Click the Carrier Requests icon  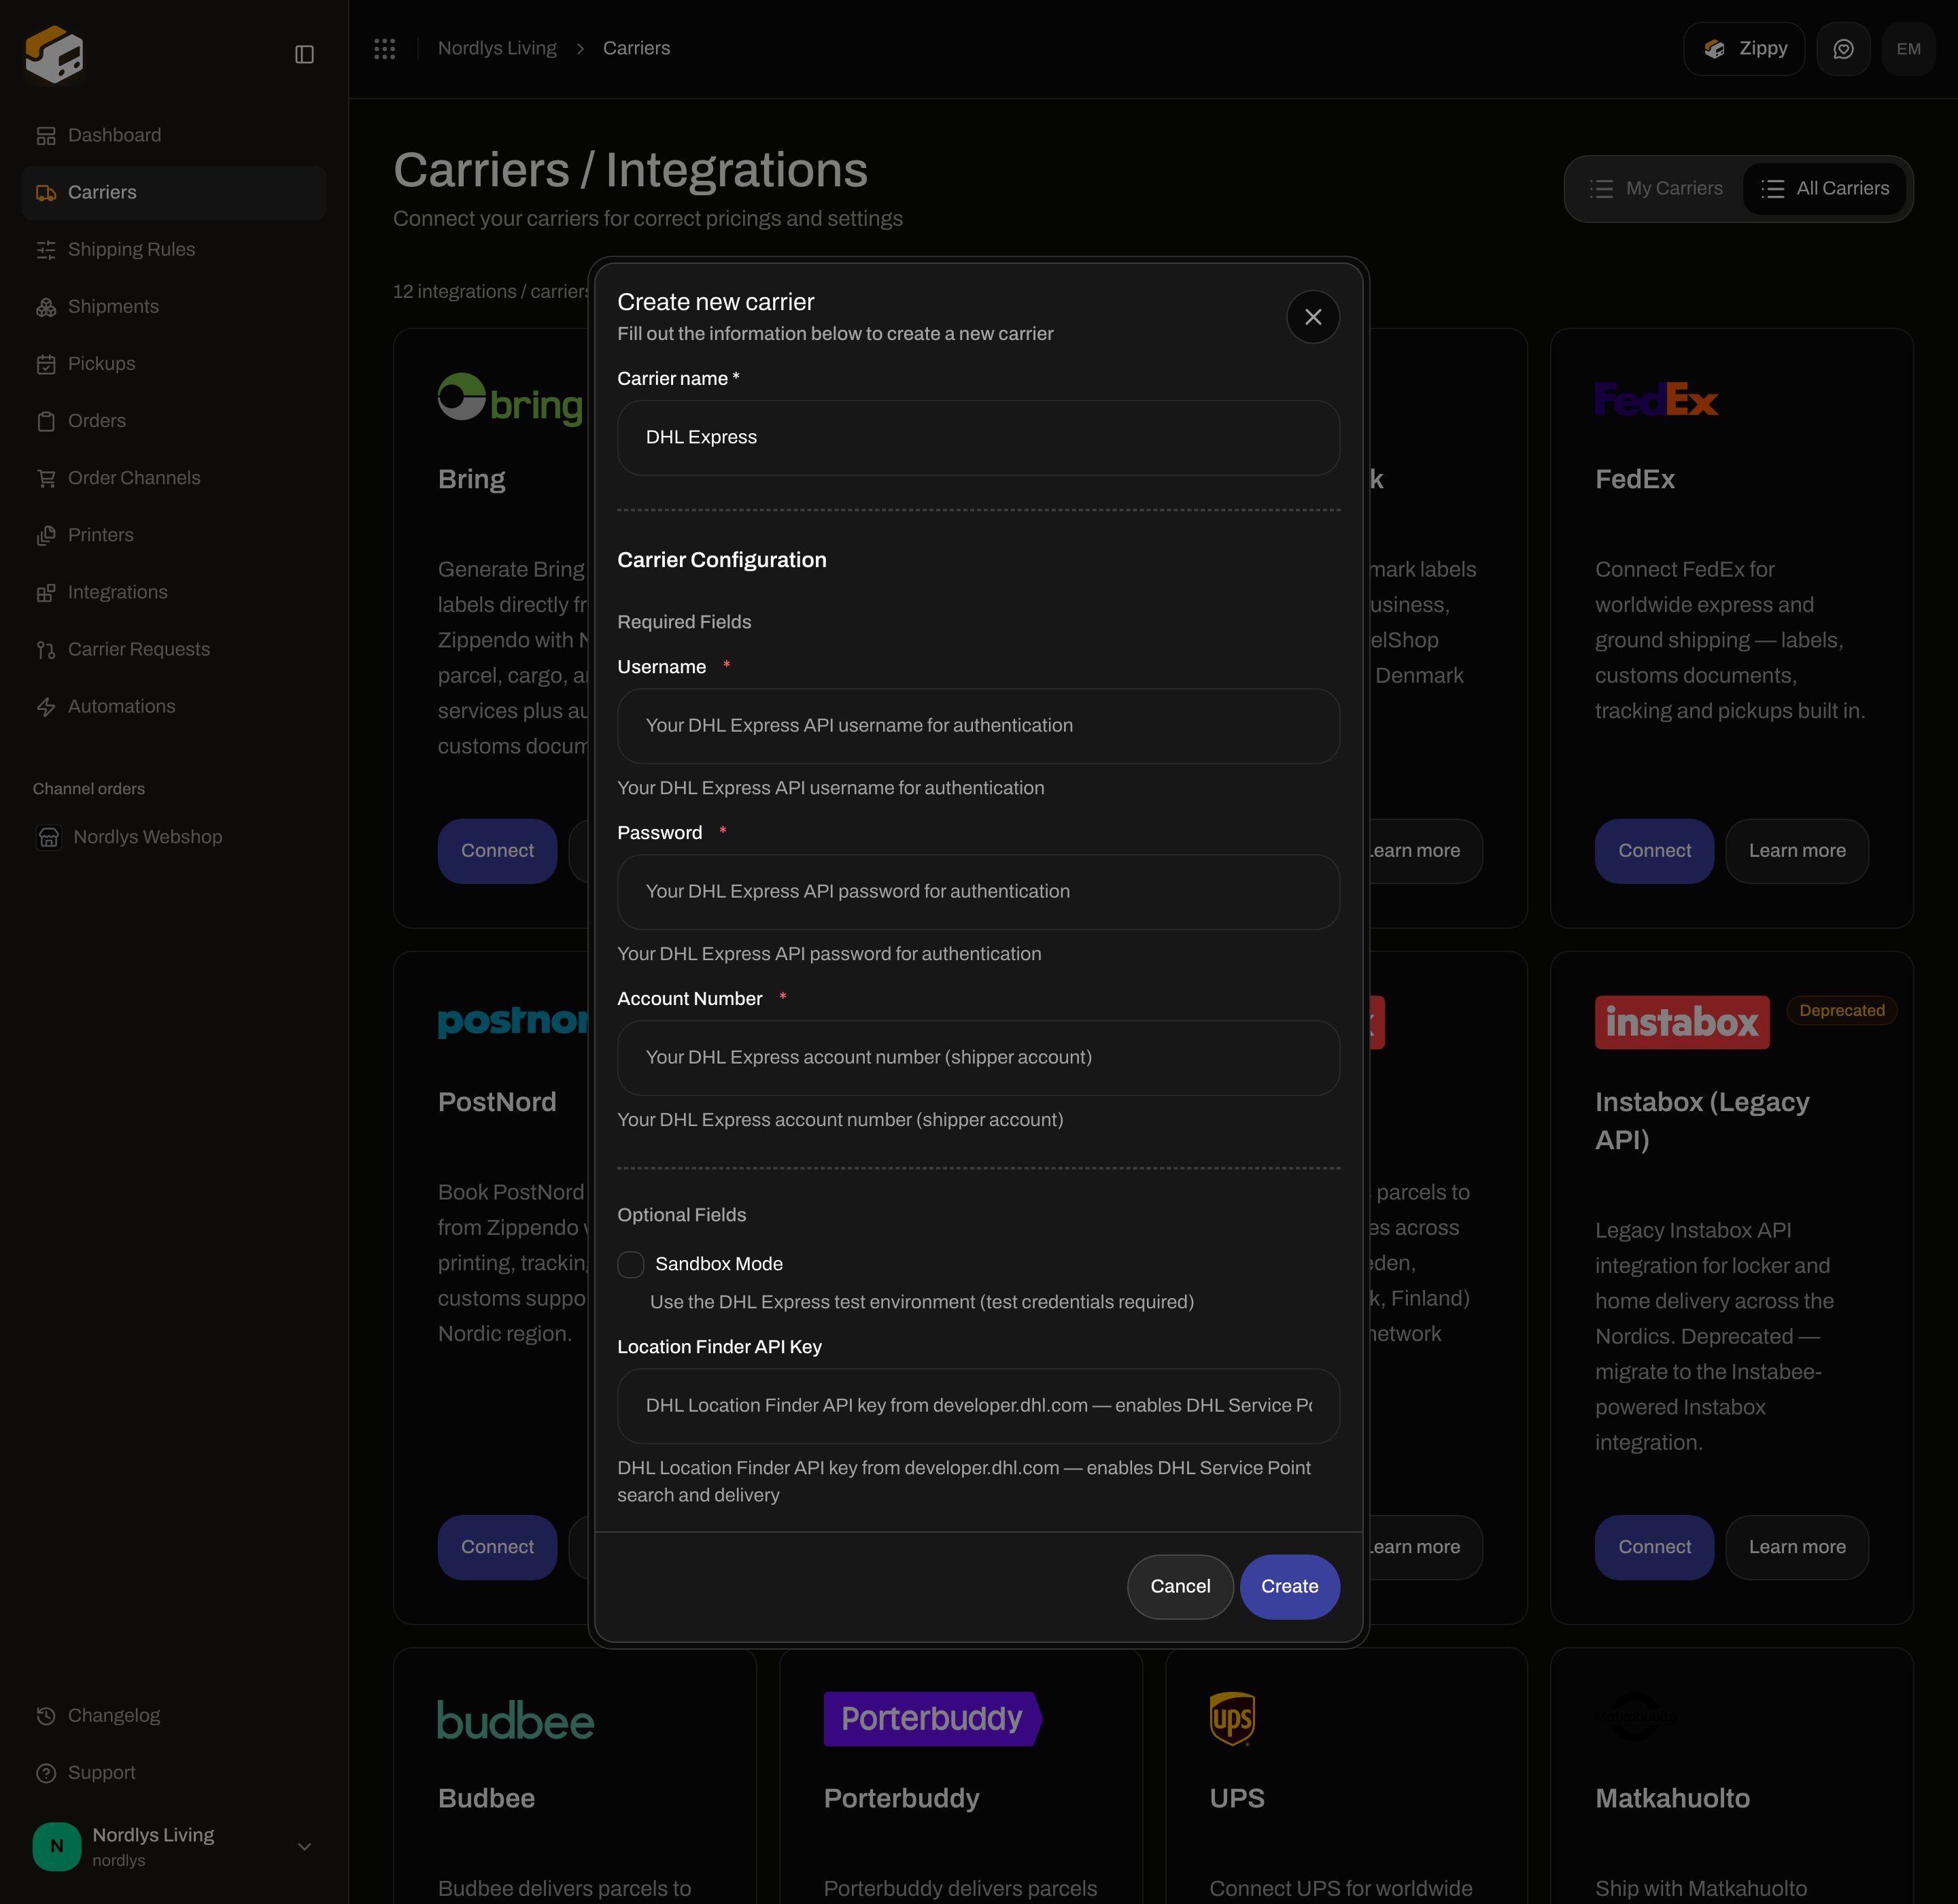46,649
